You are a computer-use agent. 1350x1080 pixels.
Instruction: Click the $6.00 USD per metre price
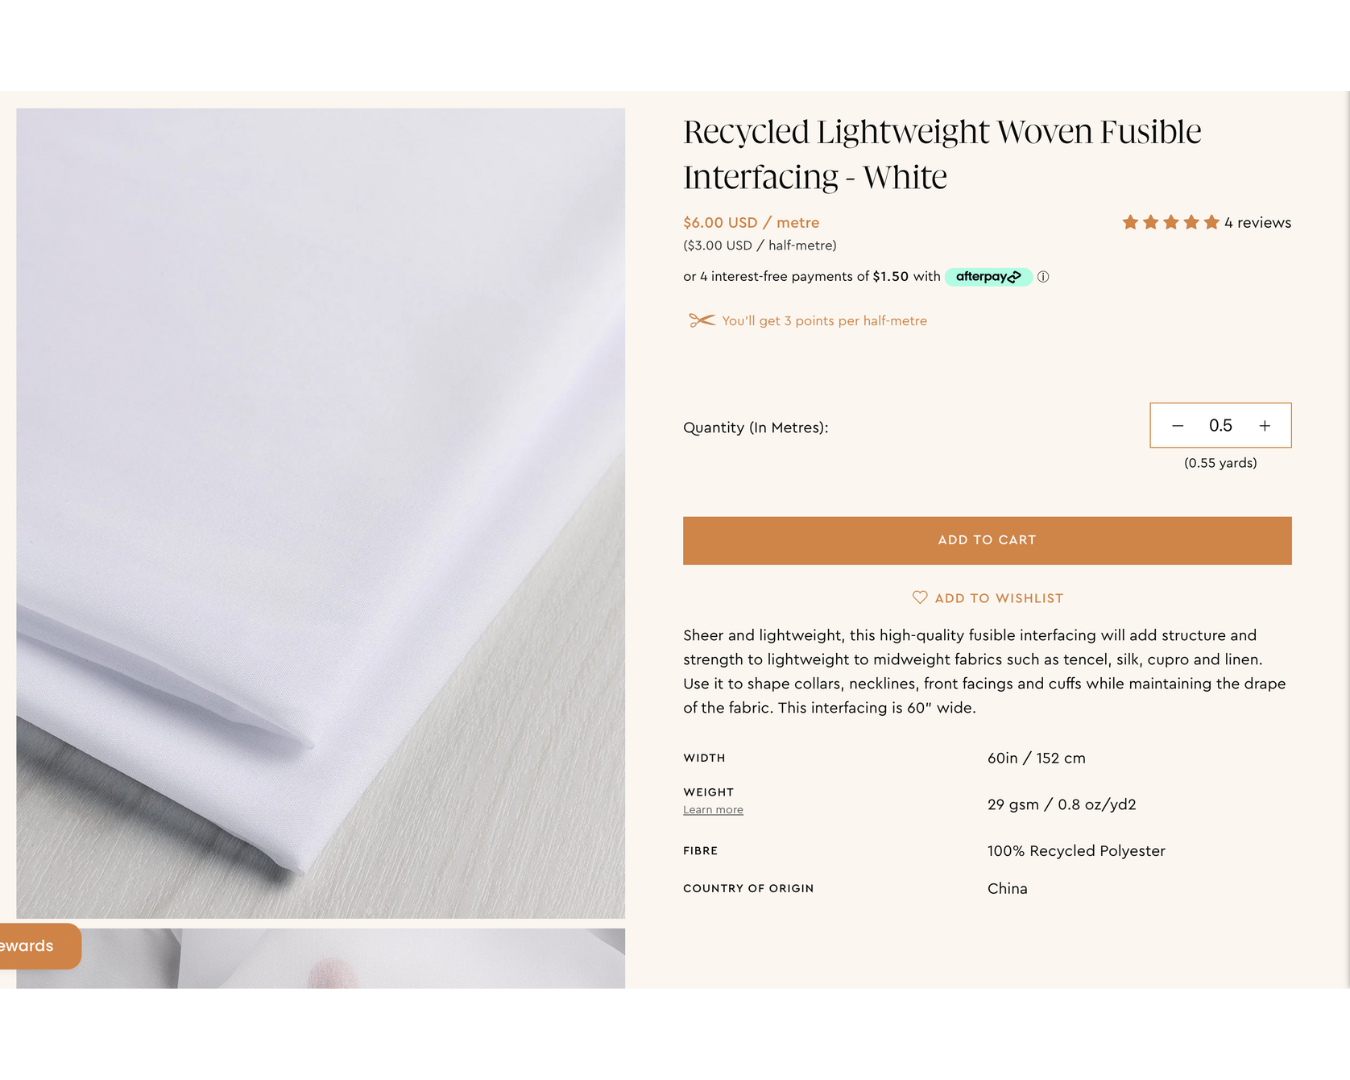point(751,223)
